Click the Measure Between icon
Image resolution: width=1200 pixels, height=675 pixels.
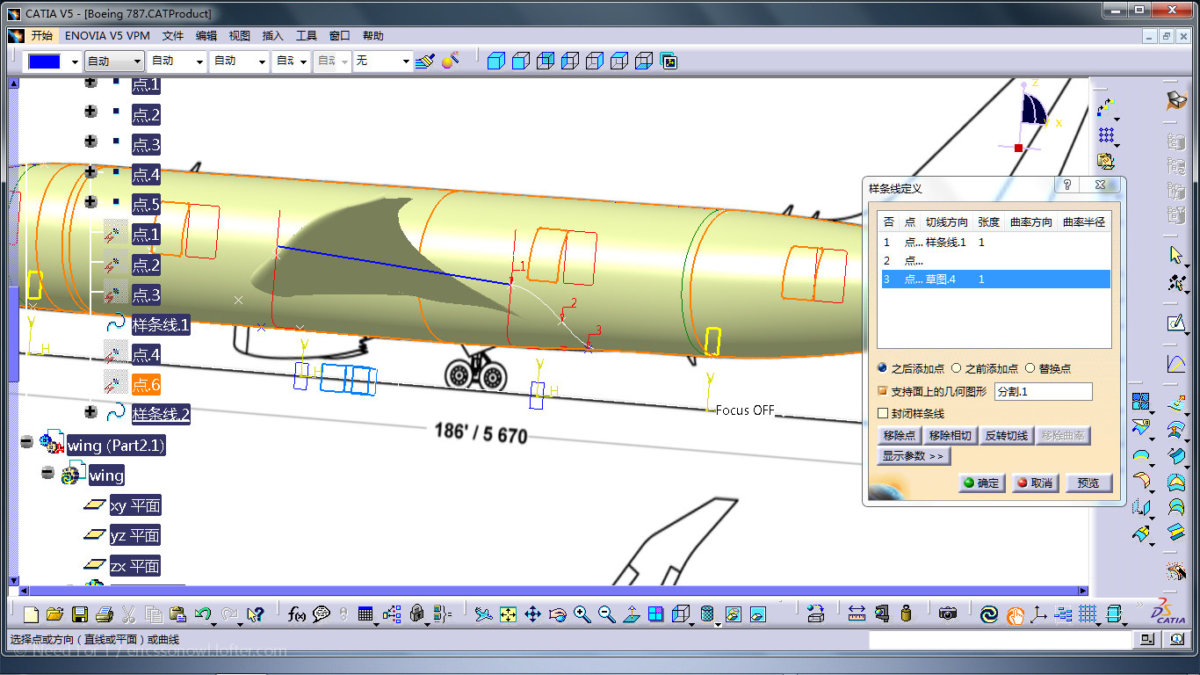857,614
